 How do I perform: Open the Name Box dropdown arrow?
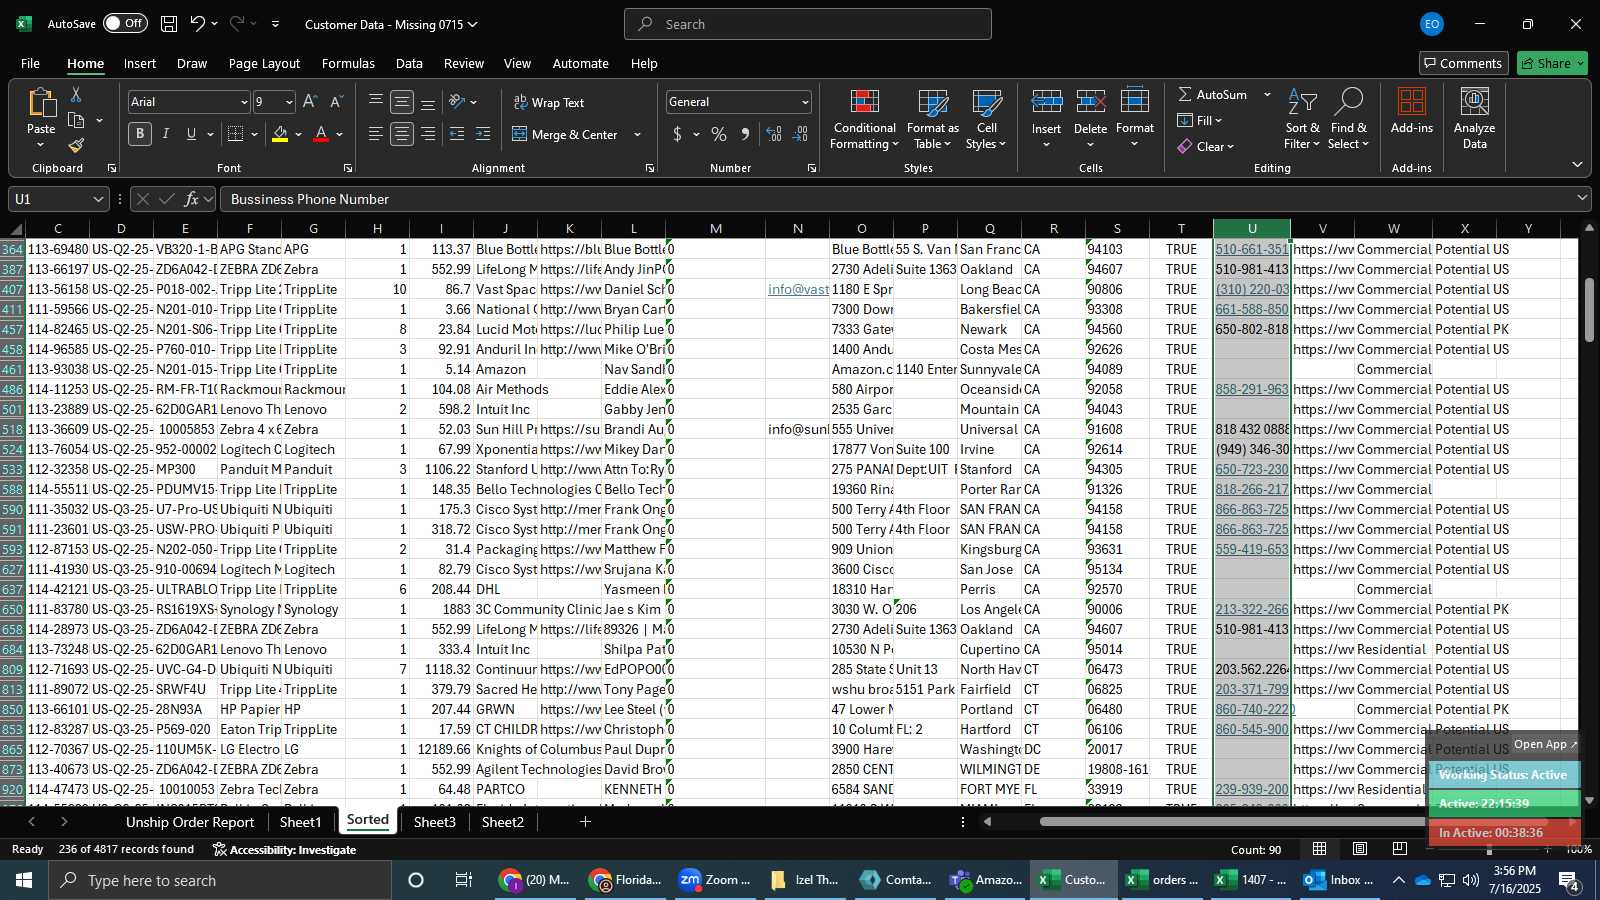coord(97,199)
